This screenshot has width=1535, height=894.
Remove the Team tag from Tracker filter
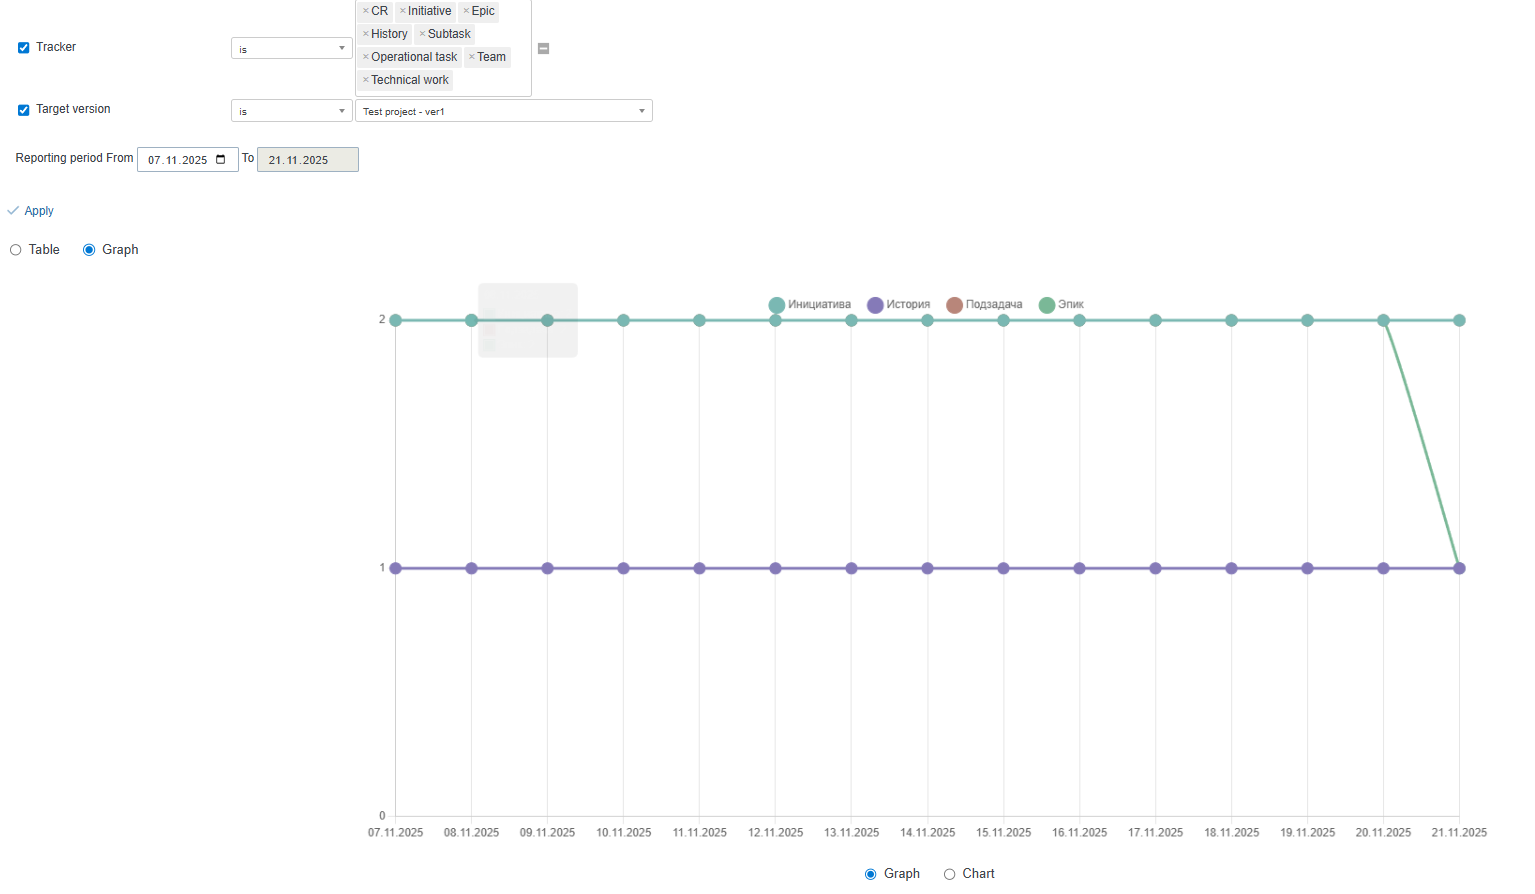(x=472, y=57)
